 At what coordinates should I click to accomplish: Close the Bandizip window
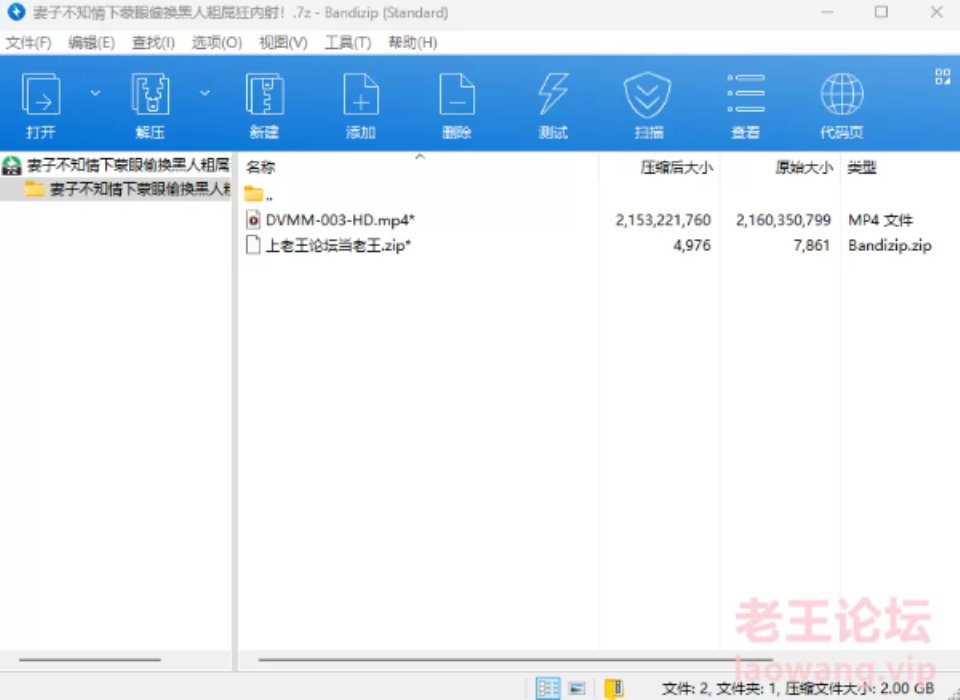pos(937,12)
